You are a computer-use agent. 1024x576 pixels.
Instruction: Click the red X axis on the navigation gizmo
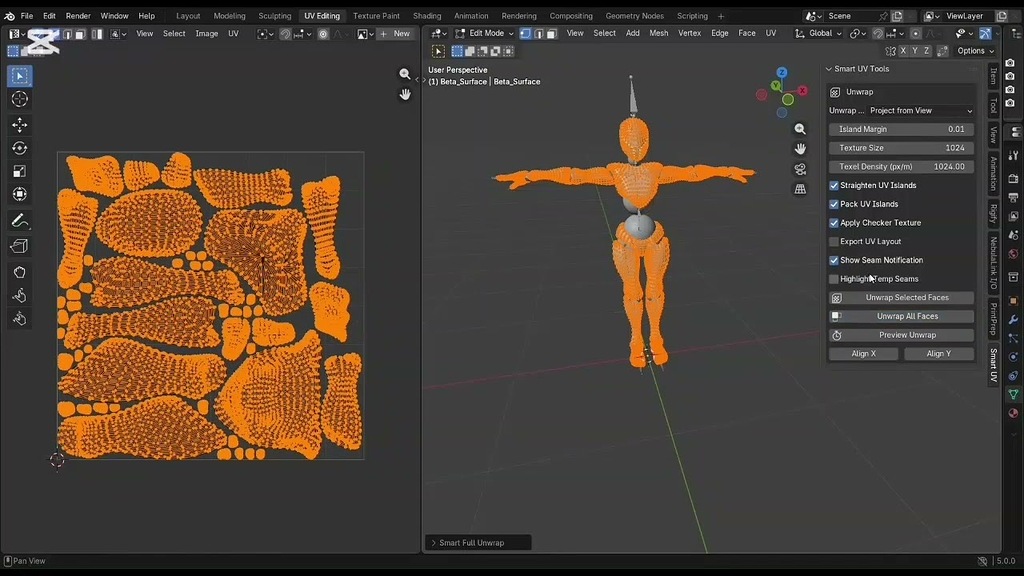[x=803, y=91]
